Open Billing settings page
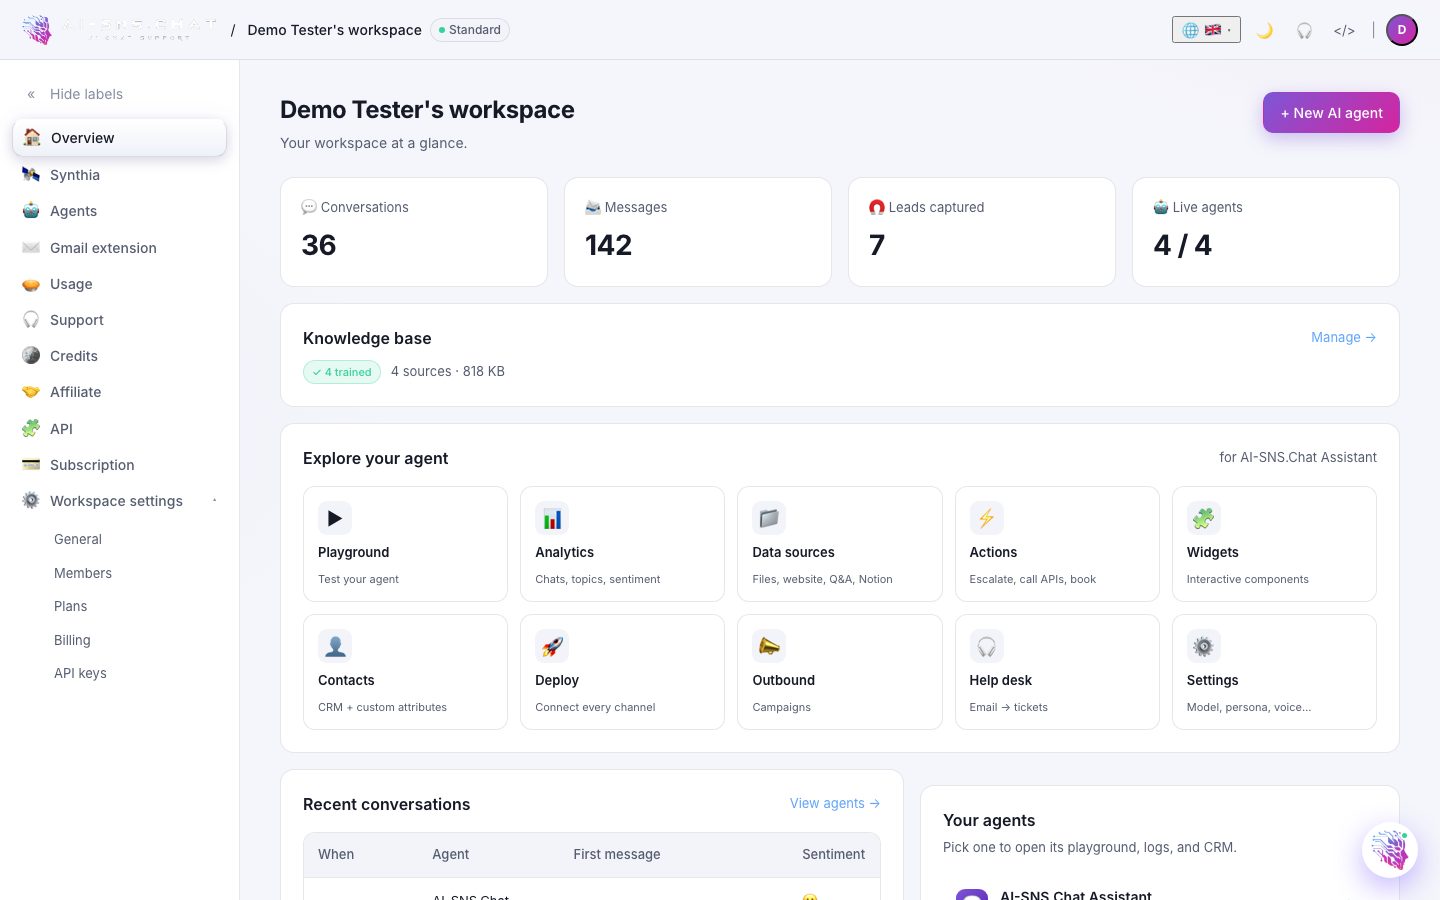The width and height of the screenshot is (1440, 900). click(x=72, y=640)
